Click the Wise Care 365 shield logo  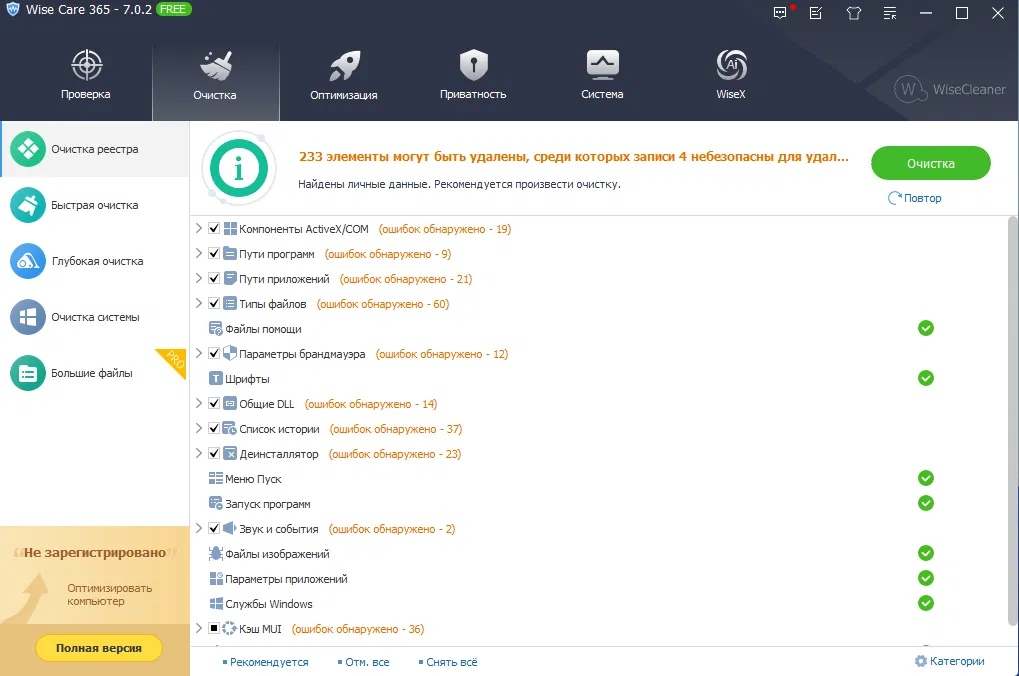click(12, 10)
